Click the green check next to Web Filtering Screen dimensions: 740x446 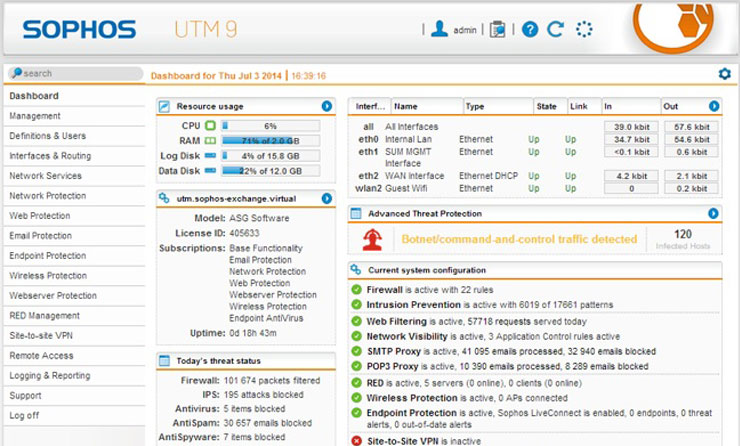tap(356, 321)
